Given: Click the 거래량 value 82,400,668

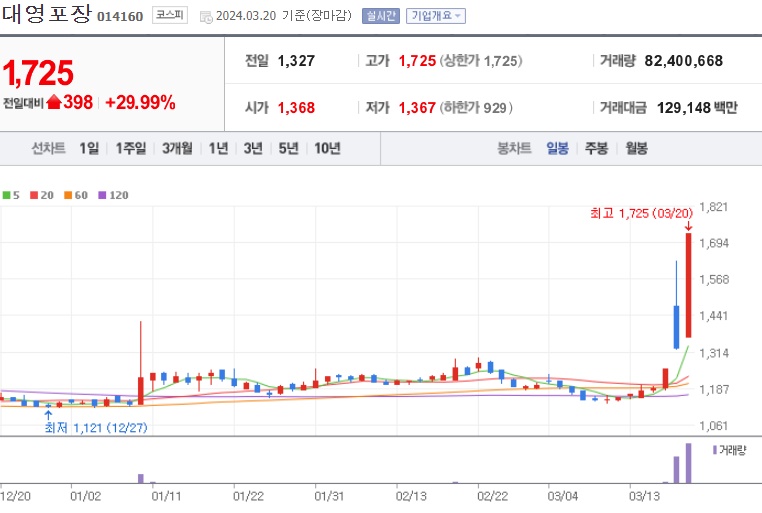Looking at the screenshot, I should pyautogui.click(x=683, y=61).
